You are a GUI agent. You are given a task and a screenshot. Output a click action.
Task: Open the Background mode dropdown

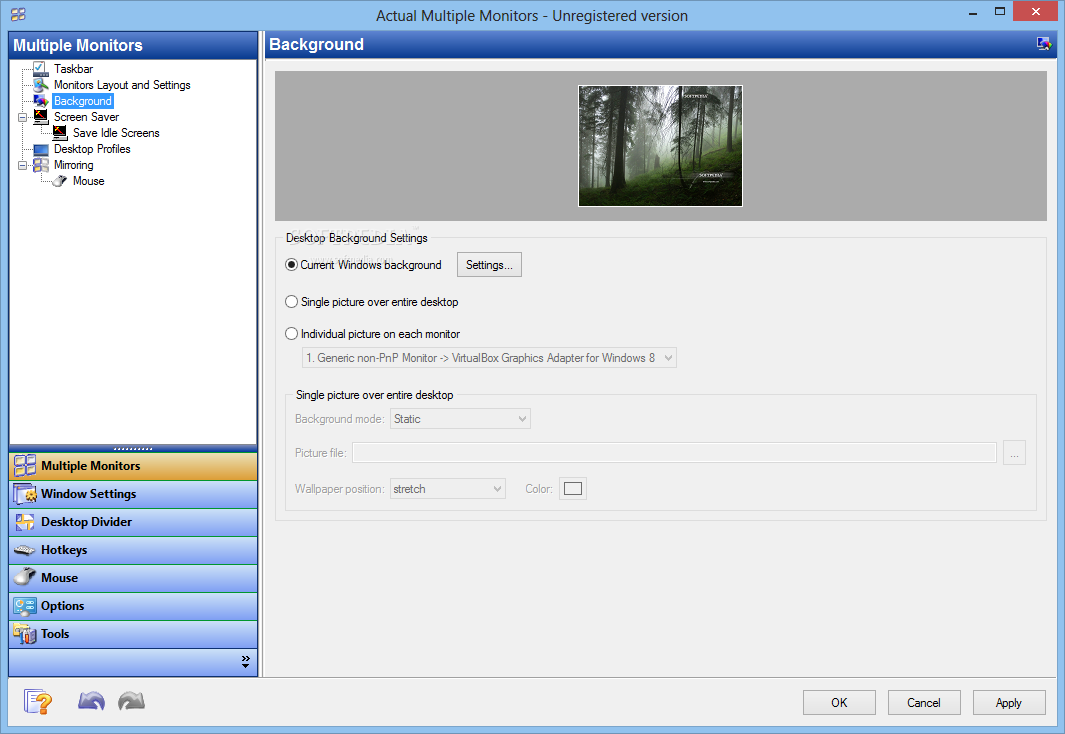pyautogui.click(x=461, y=419)
